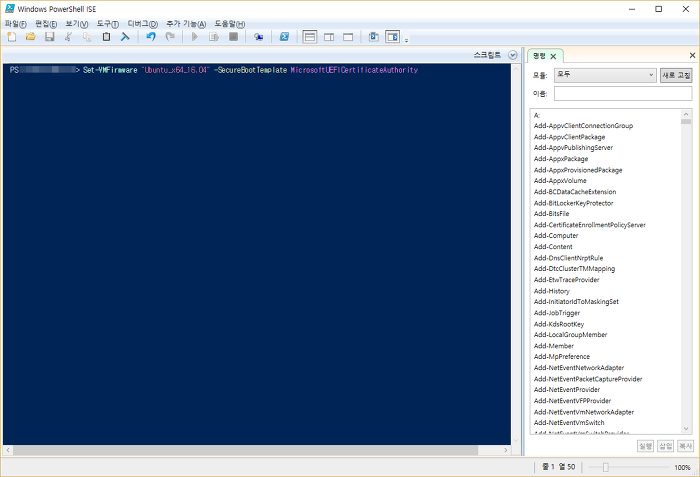Viewport: 700px width, 477px height.
Task: Click the Set-VMFirmware command text in console
Action: coord(110,70)
